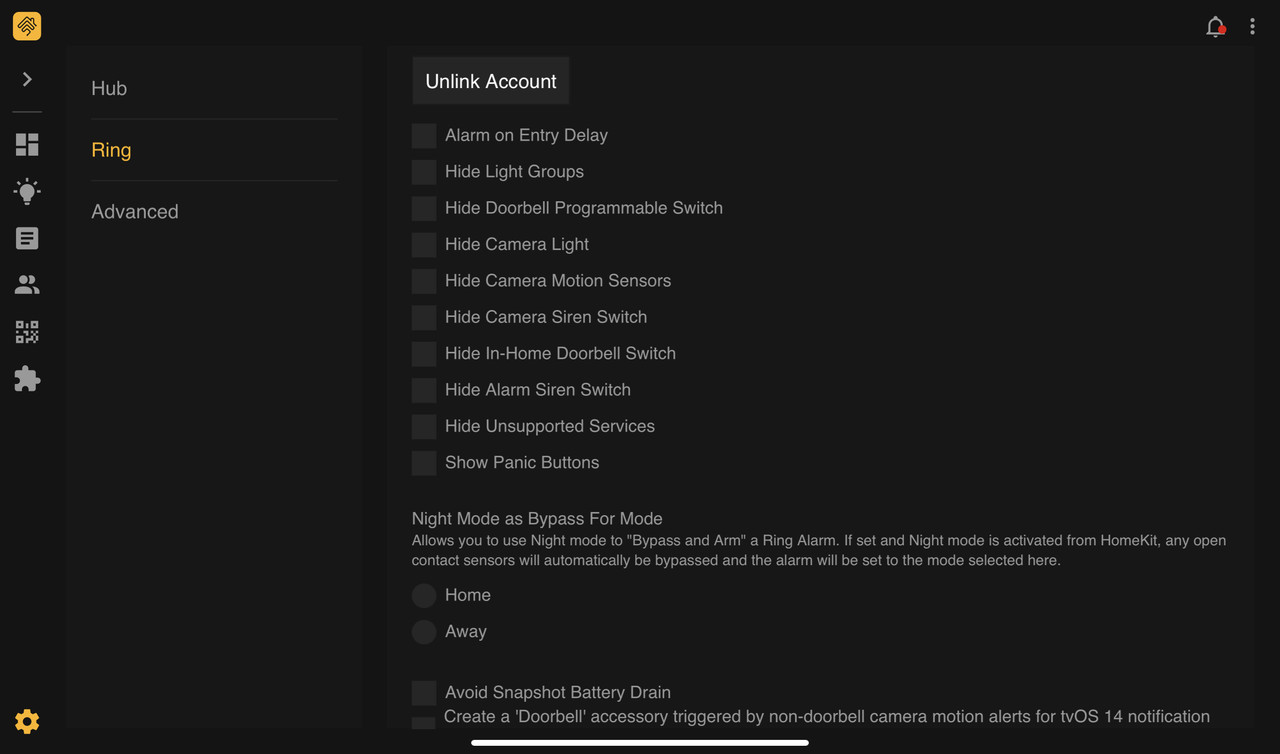
Task: Select the Ring settings section
Action: tap(111, 150)
